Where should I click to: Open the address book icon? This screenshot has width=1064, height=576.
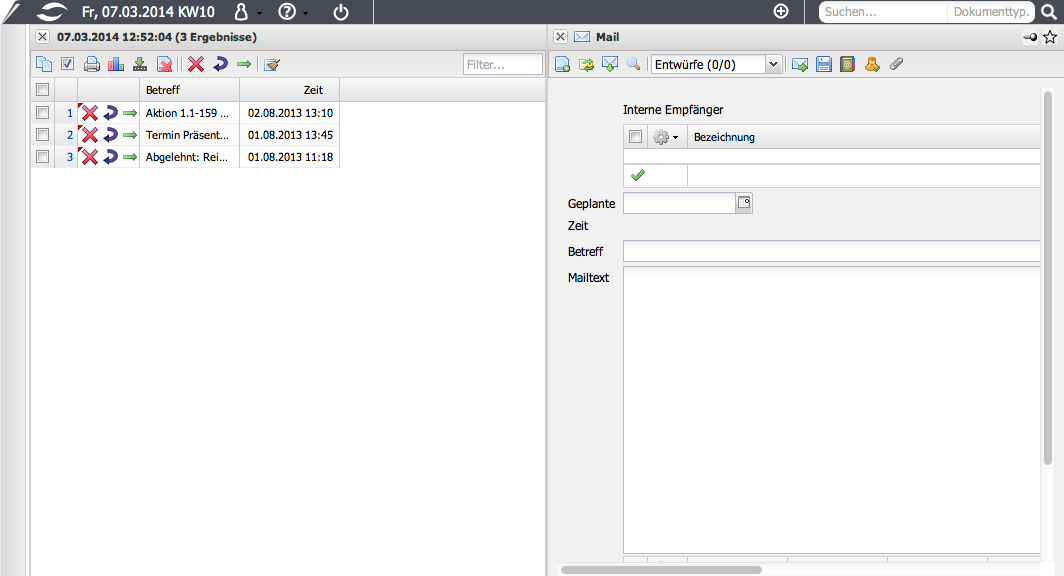(x=848, y=65)
